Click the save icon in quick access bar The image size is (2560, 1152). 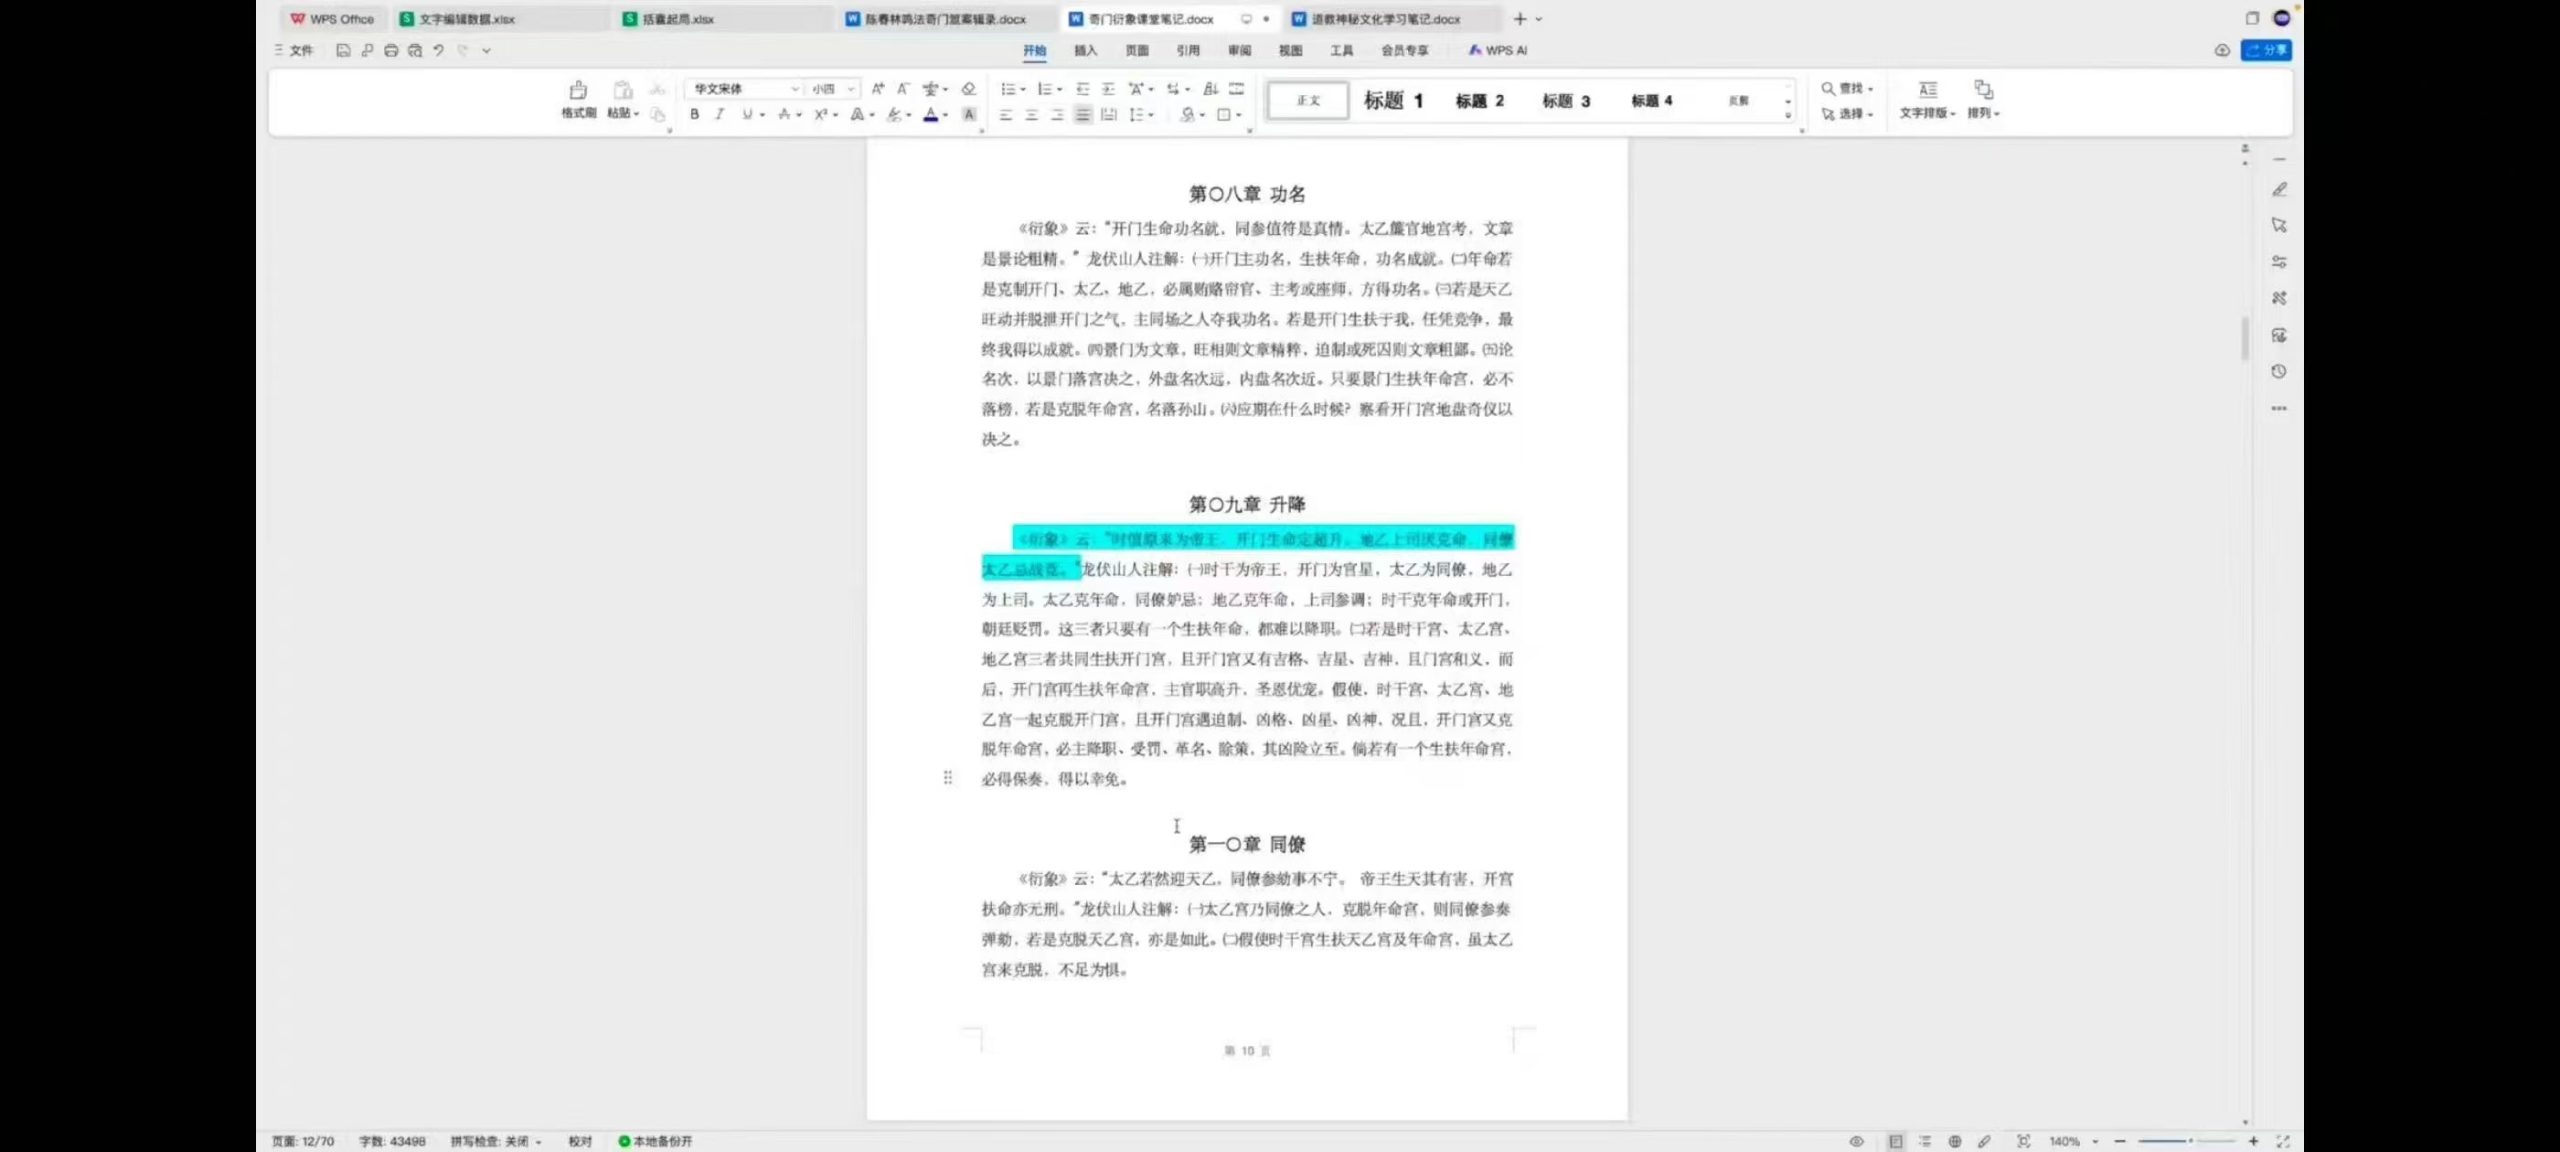click(343, 50)
